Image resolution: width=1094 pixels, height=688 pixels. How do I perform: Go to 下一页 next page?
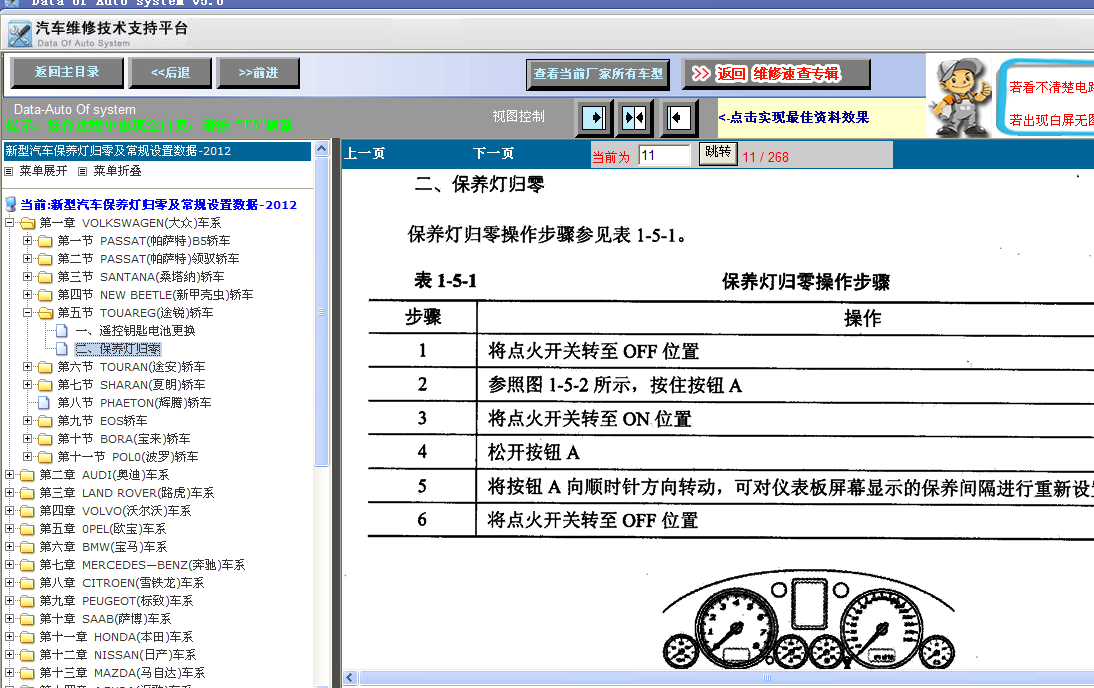tap(493, 154)
